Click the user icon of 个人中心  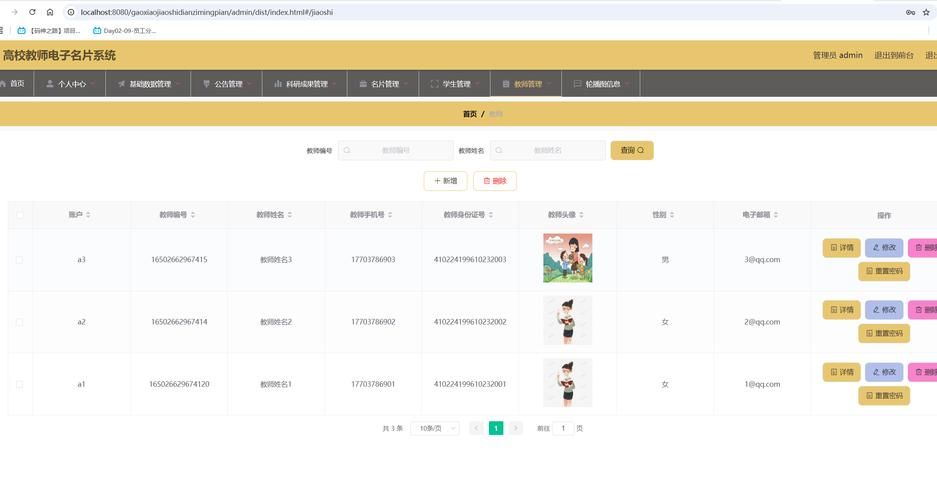50,84
